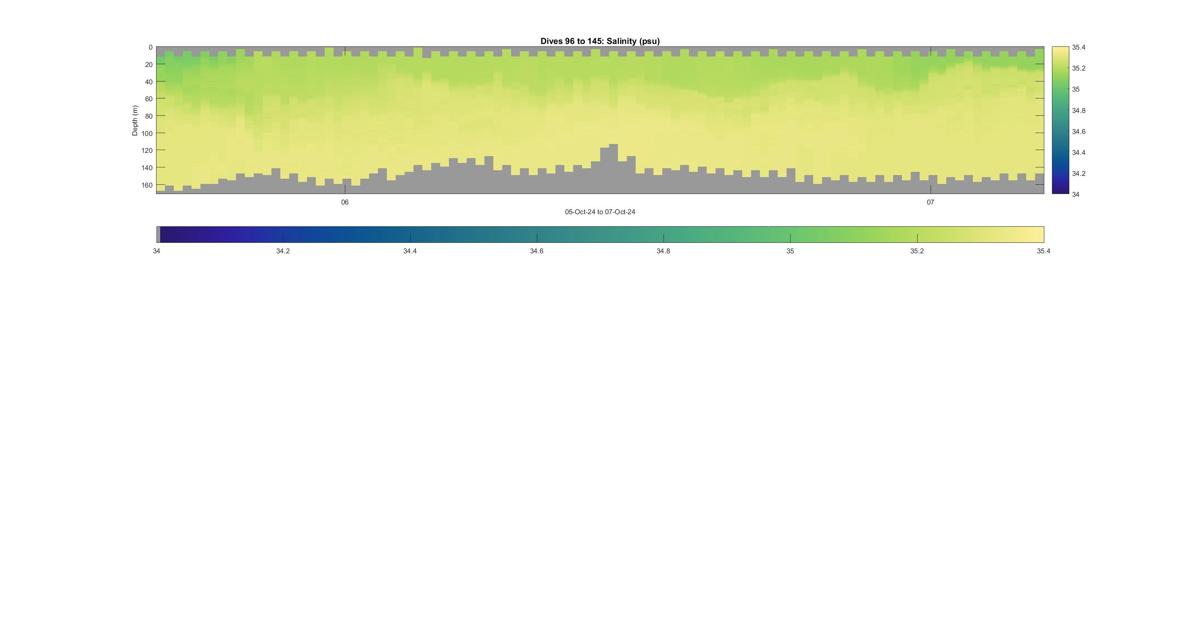Click depth axis tick label '40'
Viewport: 1200px width, 622px height.
tap(148, 82)
